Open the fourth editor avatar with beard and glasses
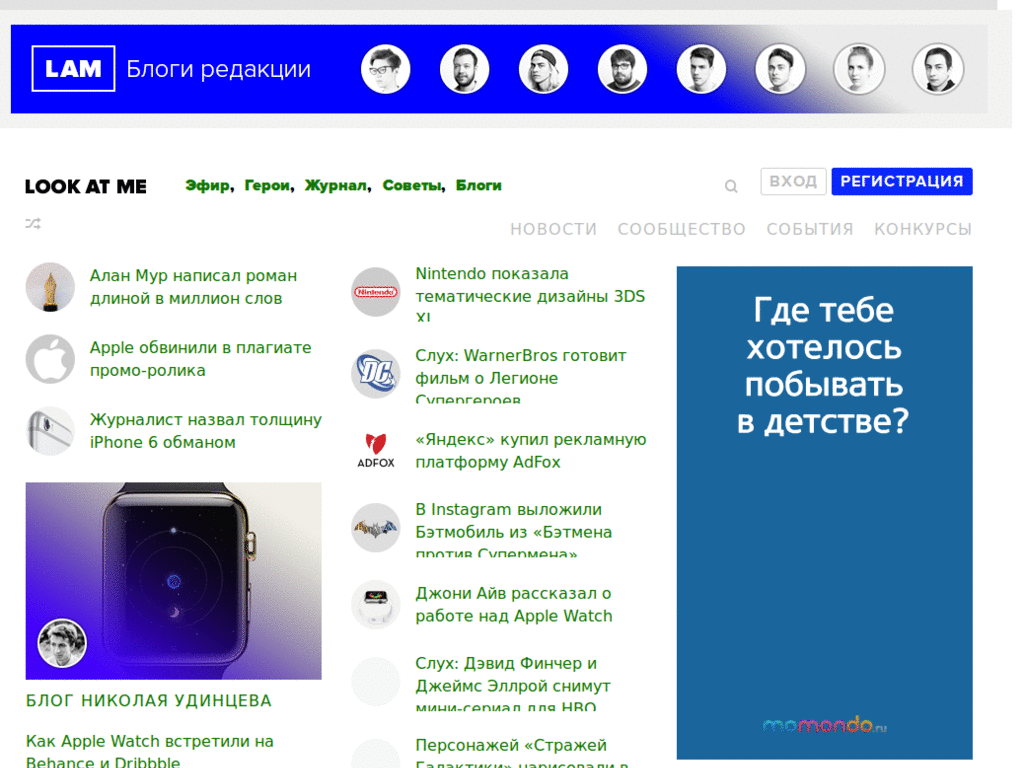Screen dimensions: 1024x768 pos(622,69)
